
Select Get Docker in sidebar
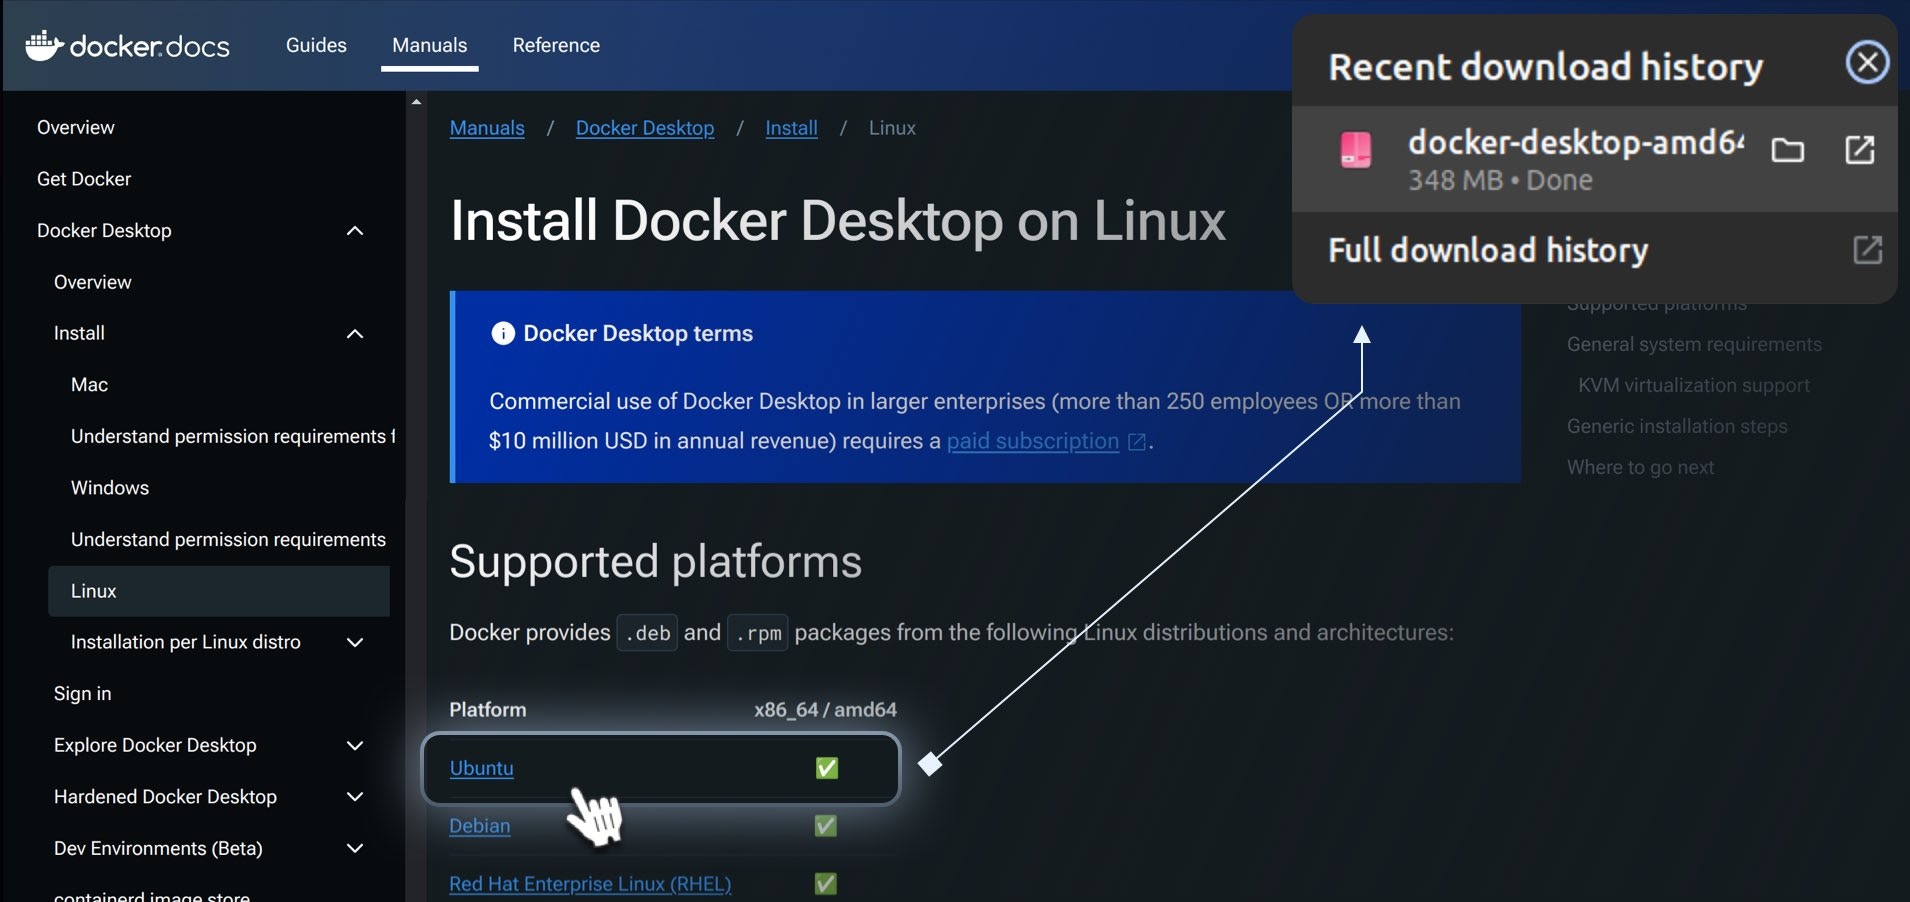click(x=84, y=179)
